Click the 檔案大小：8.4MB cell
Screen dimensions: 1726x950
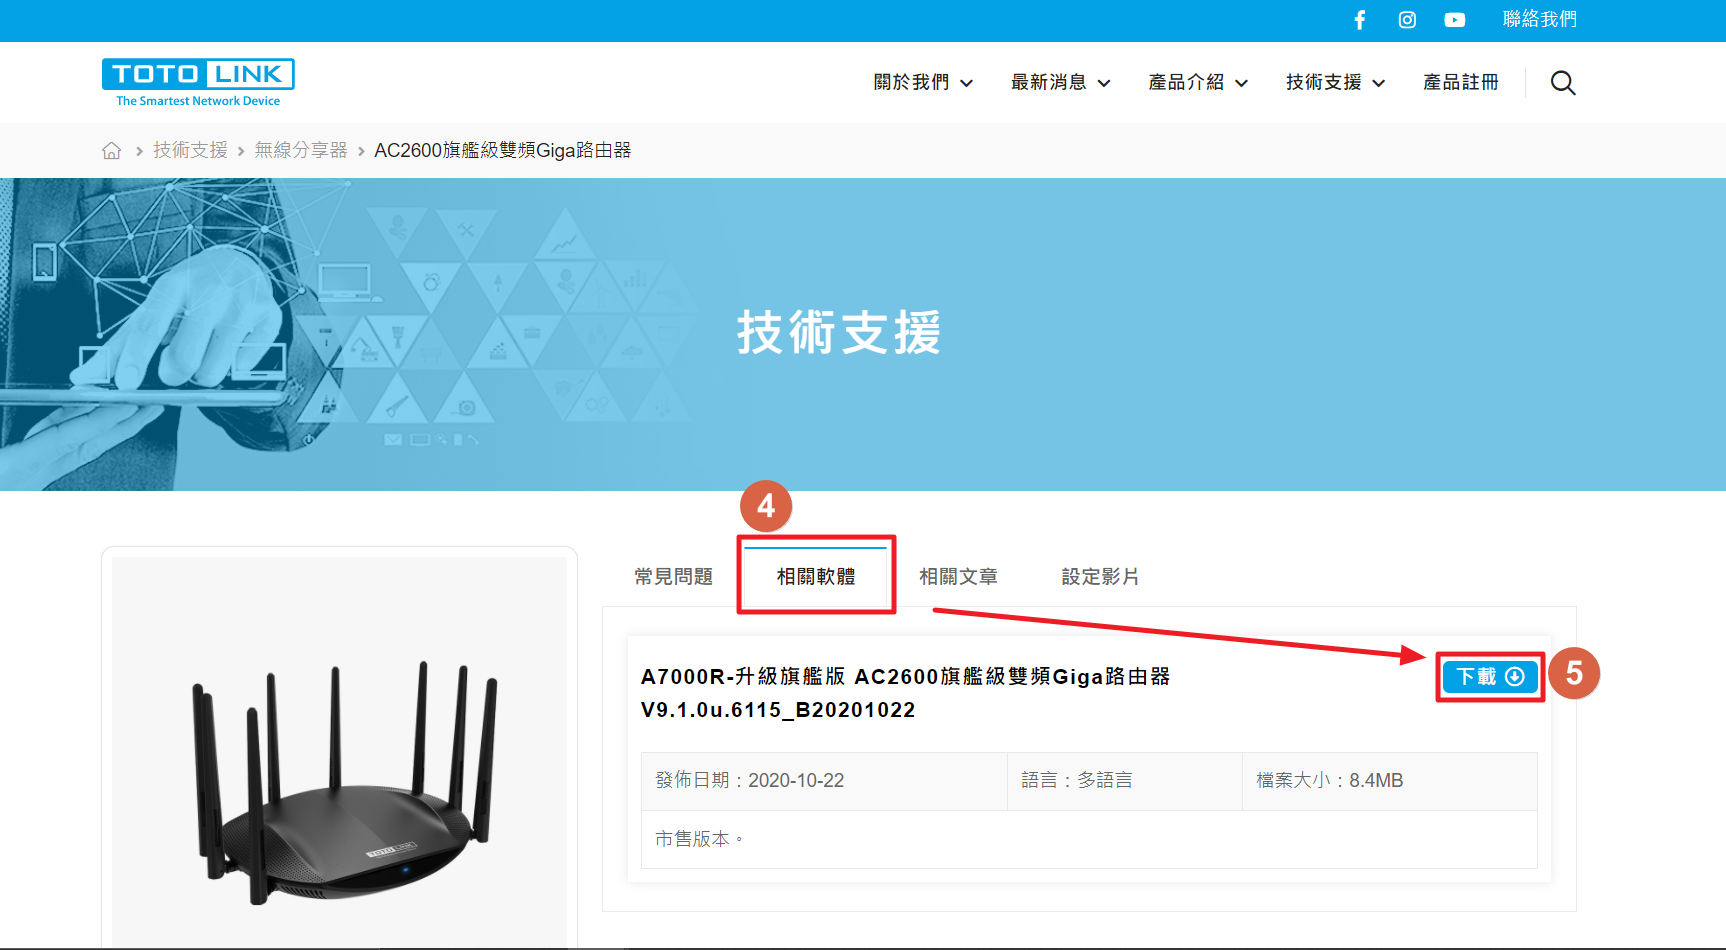(1390, 781)
